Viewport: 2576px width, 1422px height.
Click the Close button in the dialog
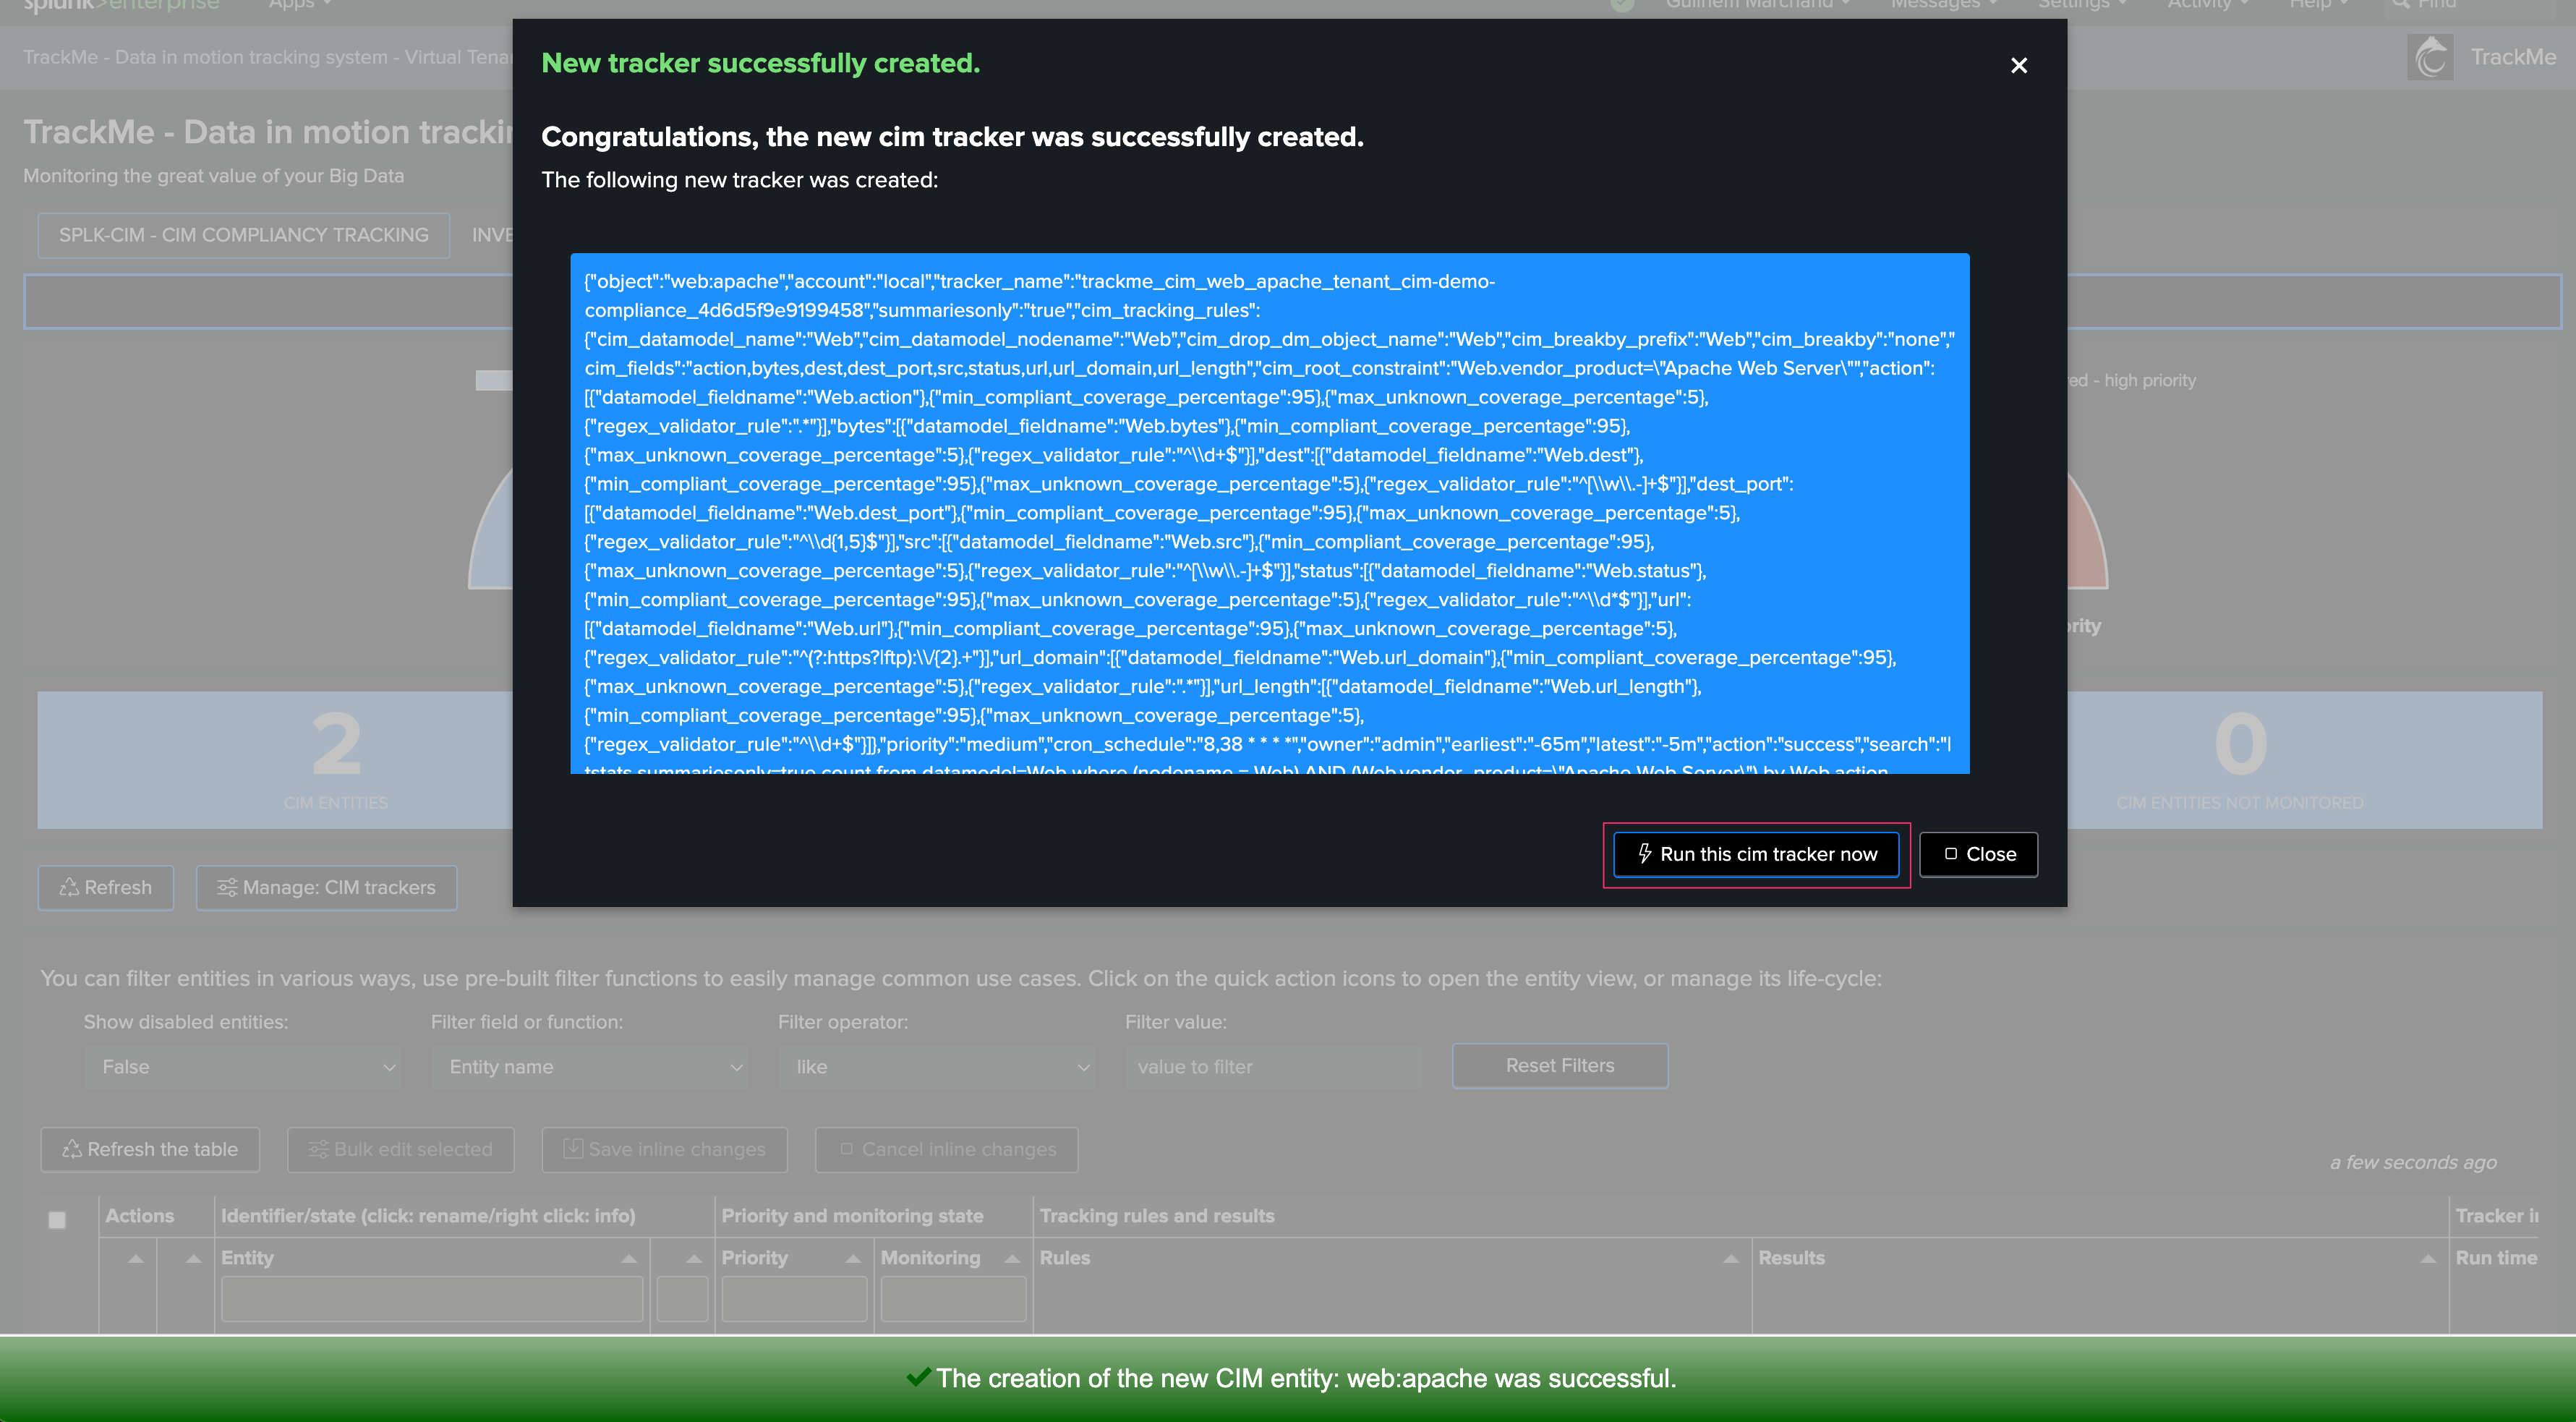pyautogui.click(x=1978, y=854)
